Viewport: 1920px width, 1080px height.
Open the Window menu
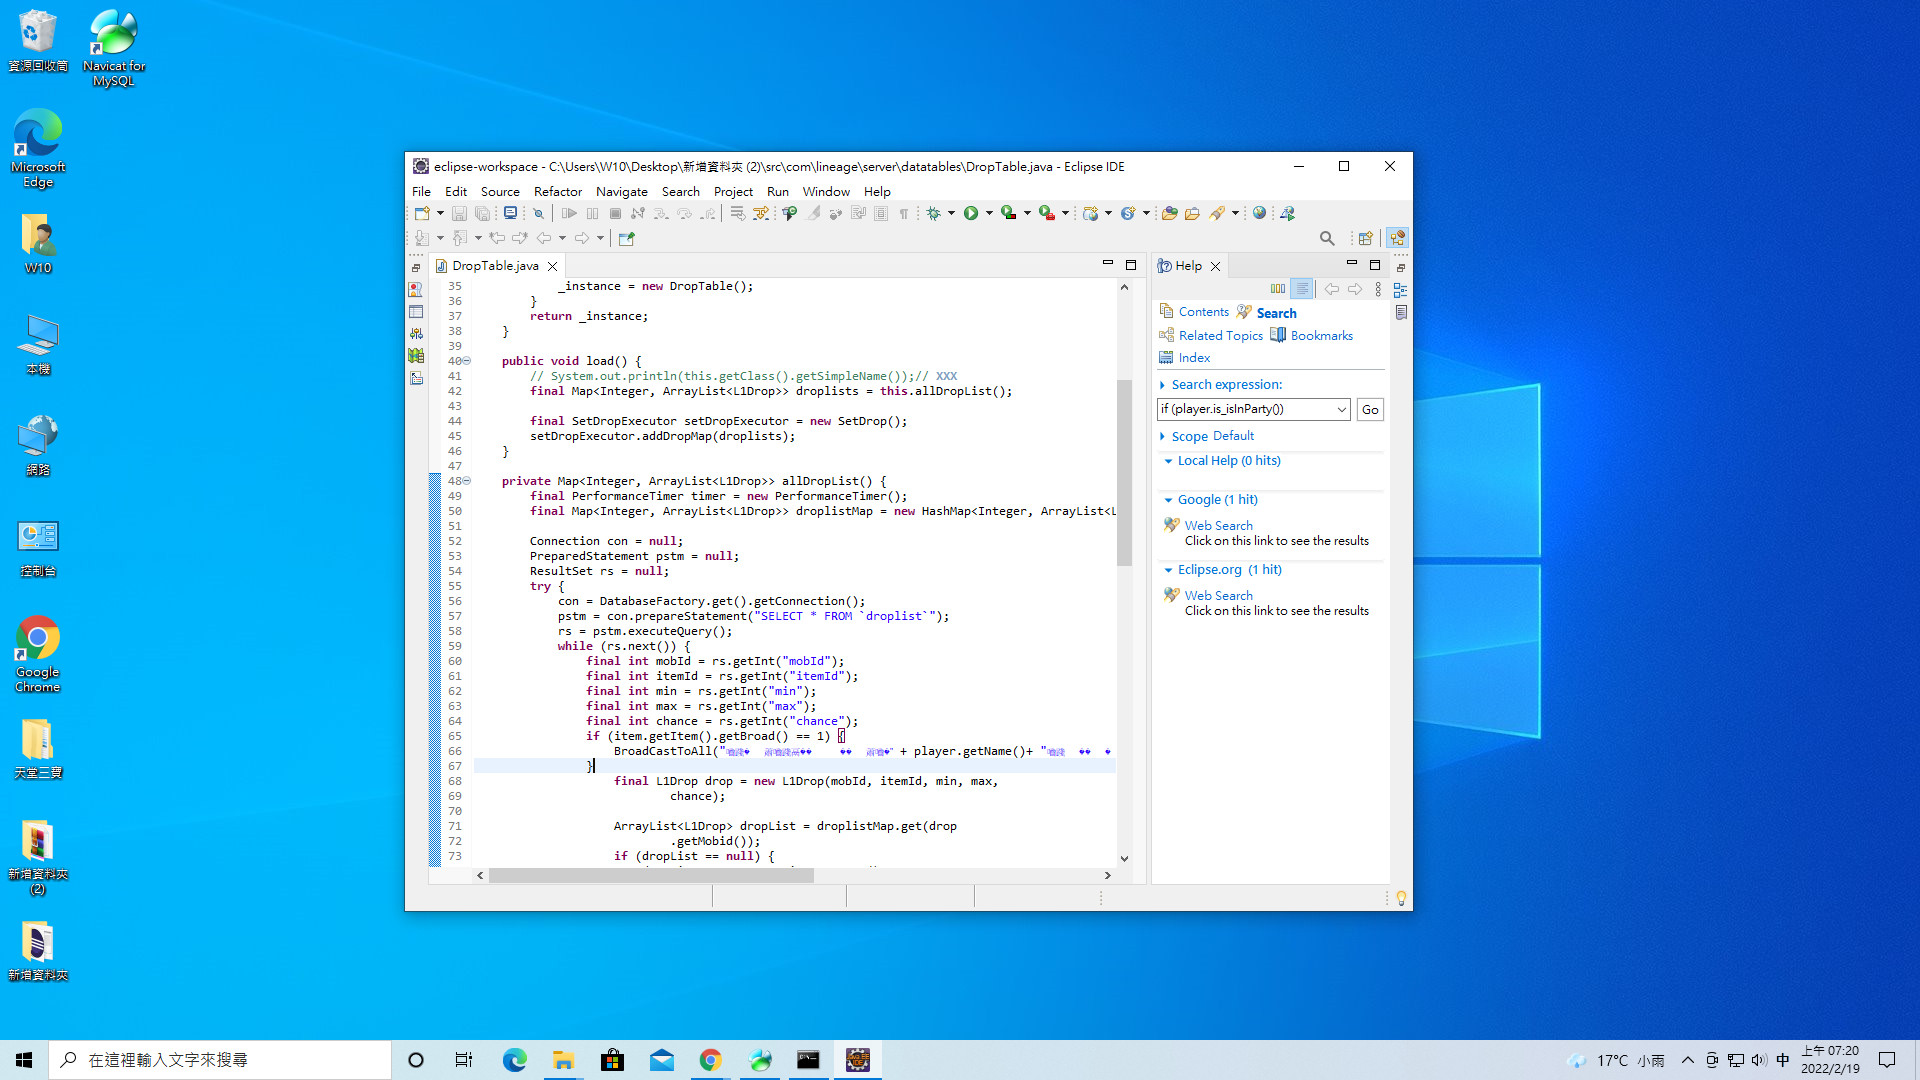(826, 192)
